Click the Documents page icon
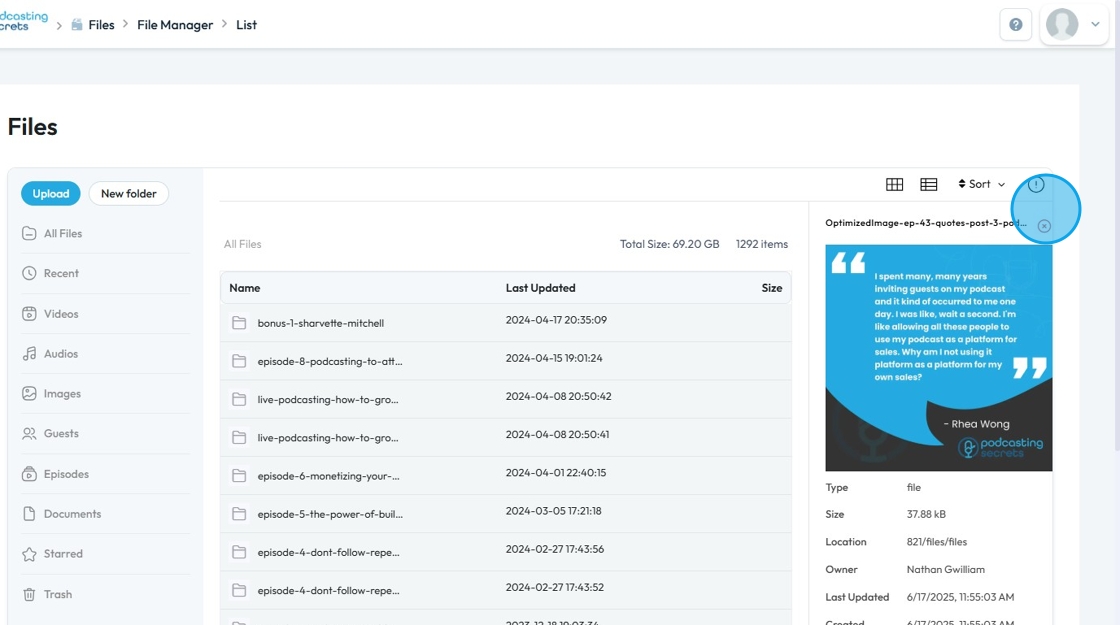1120x625 pixels. tap(29, 514)
